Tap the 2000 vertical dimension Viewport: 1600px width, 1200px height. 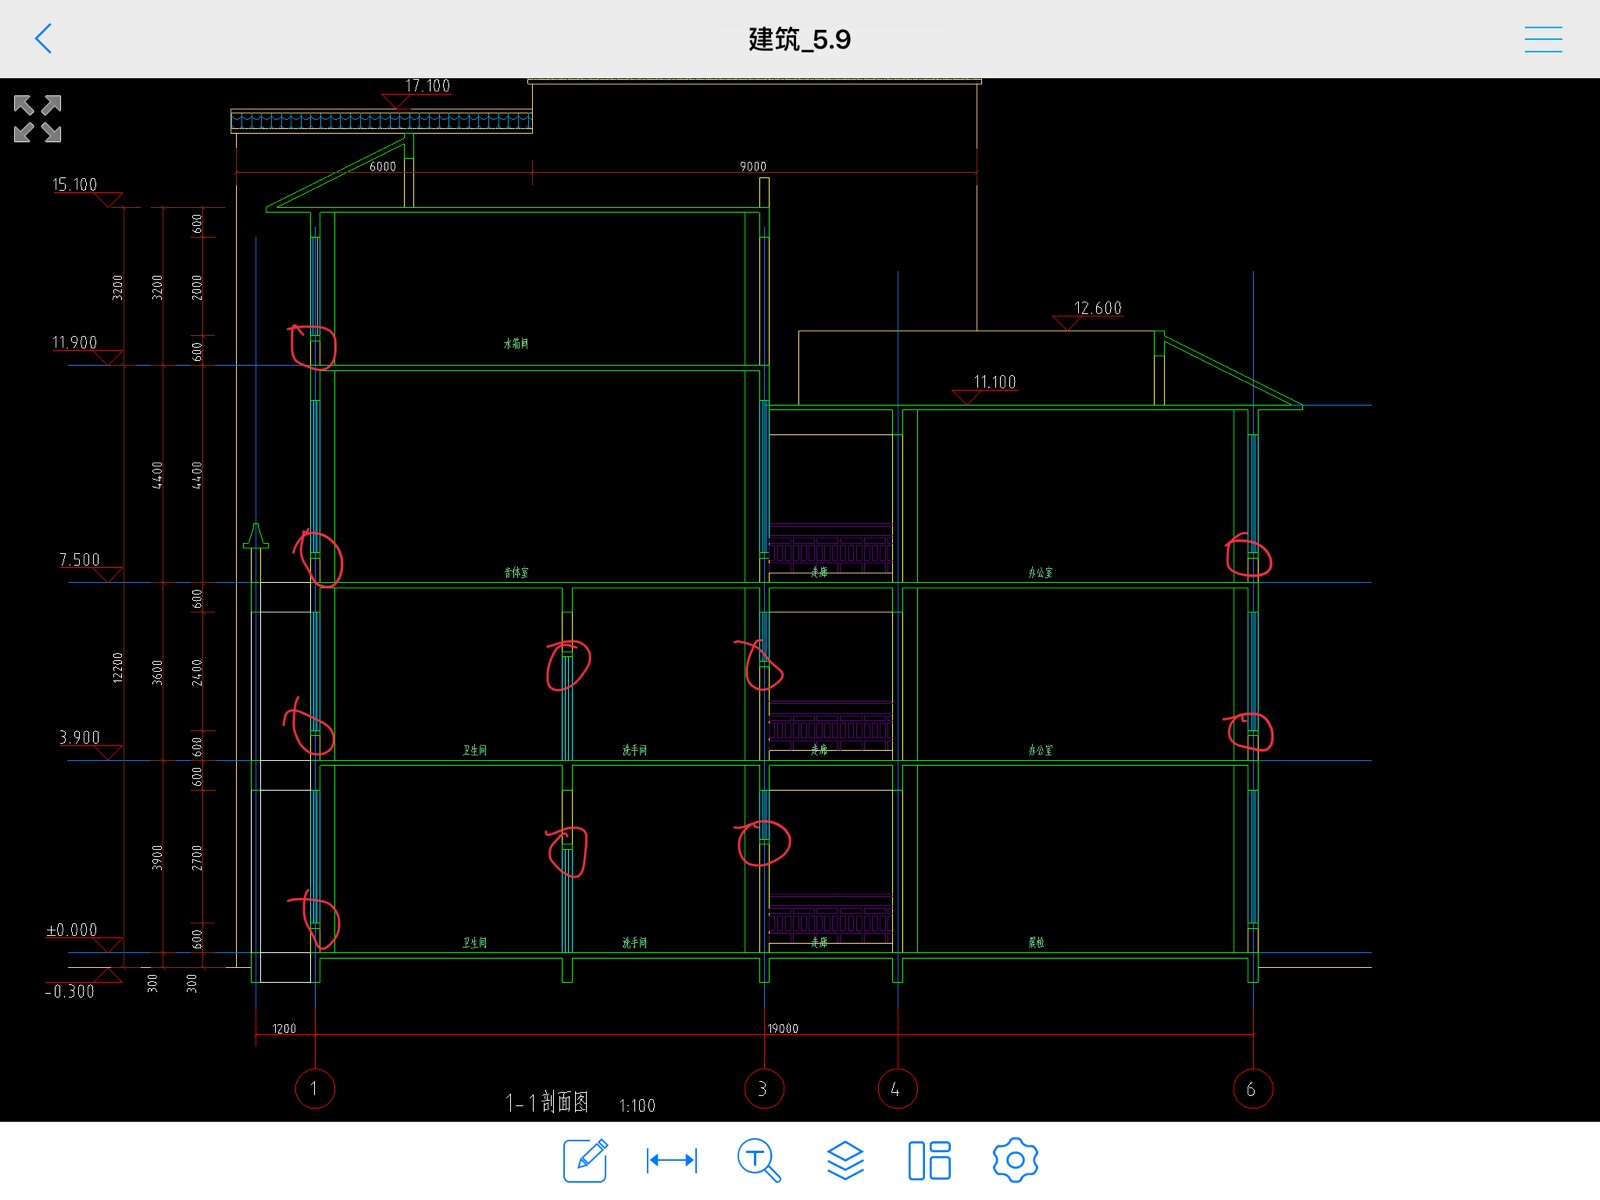point(197,287)
